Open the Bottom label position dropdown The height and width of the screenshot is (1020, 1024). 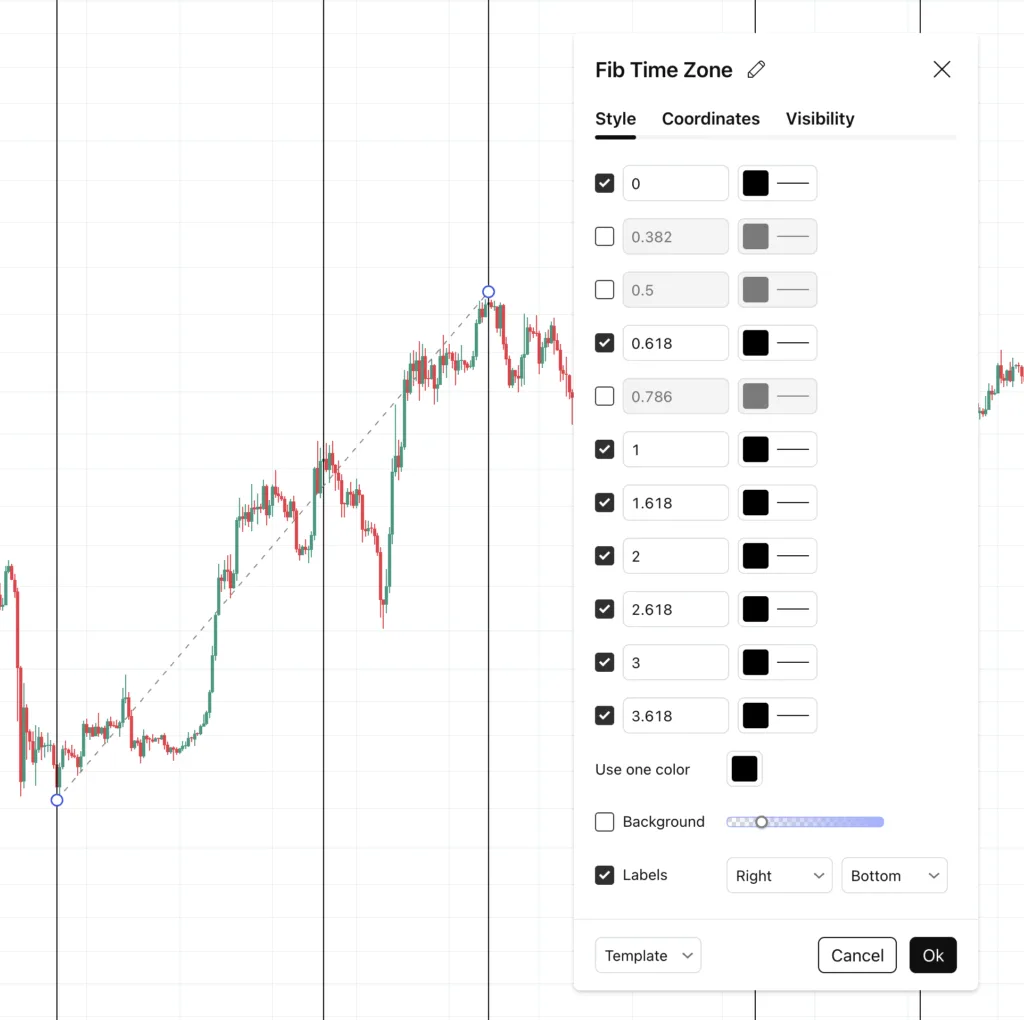click(x=893, y=875)
